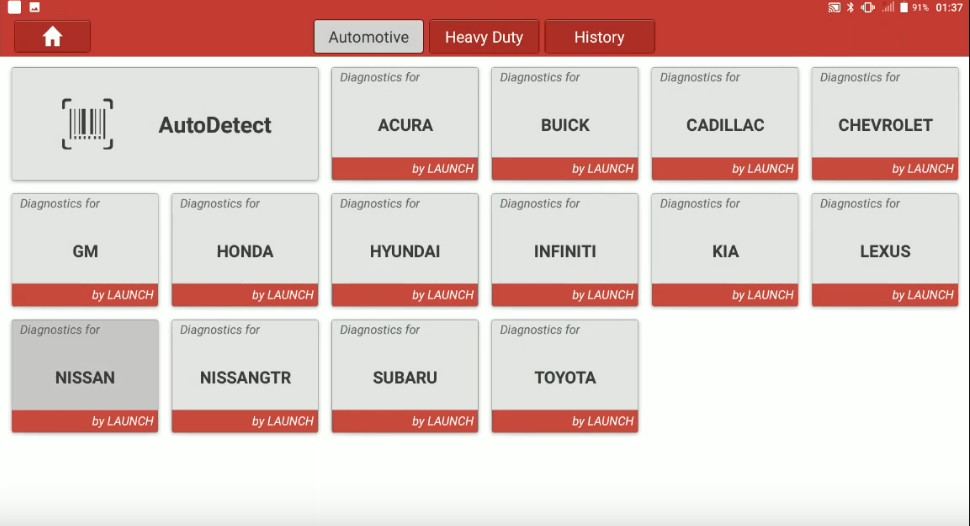Open the screen cast status icon
Screen dimensions: 970x526
tap(834, 7)
